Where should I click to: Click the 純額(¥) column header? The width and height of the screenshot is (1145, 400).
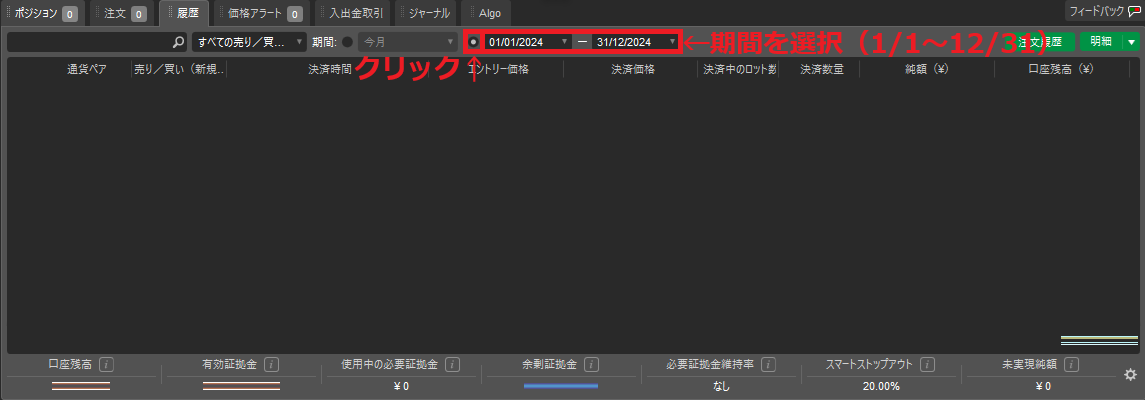[x=927, y=69]
